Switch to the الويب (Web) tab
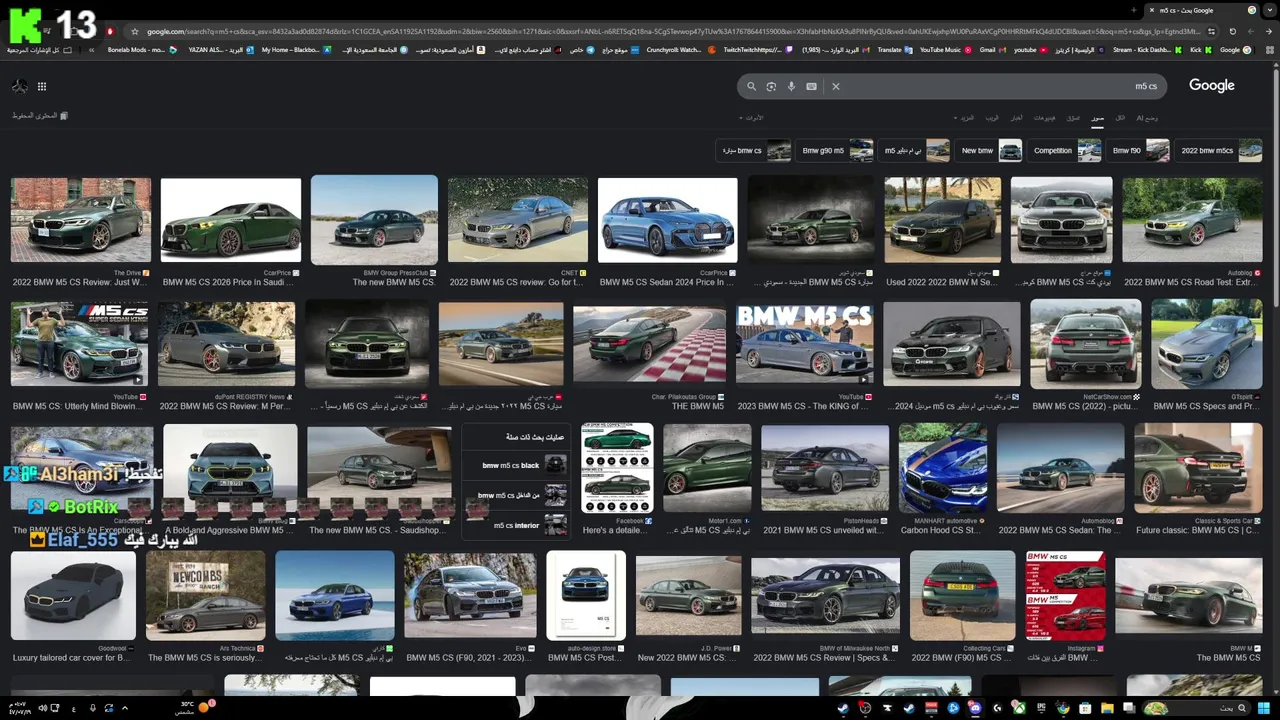Screen dimensions: 1280x720 (992, 118)
